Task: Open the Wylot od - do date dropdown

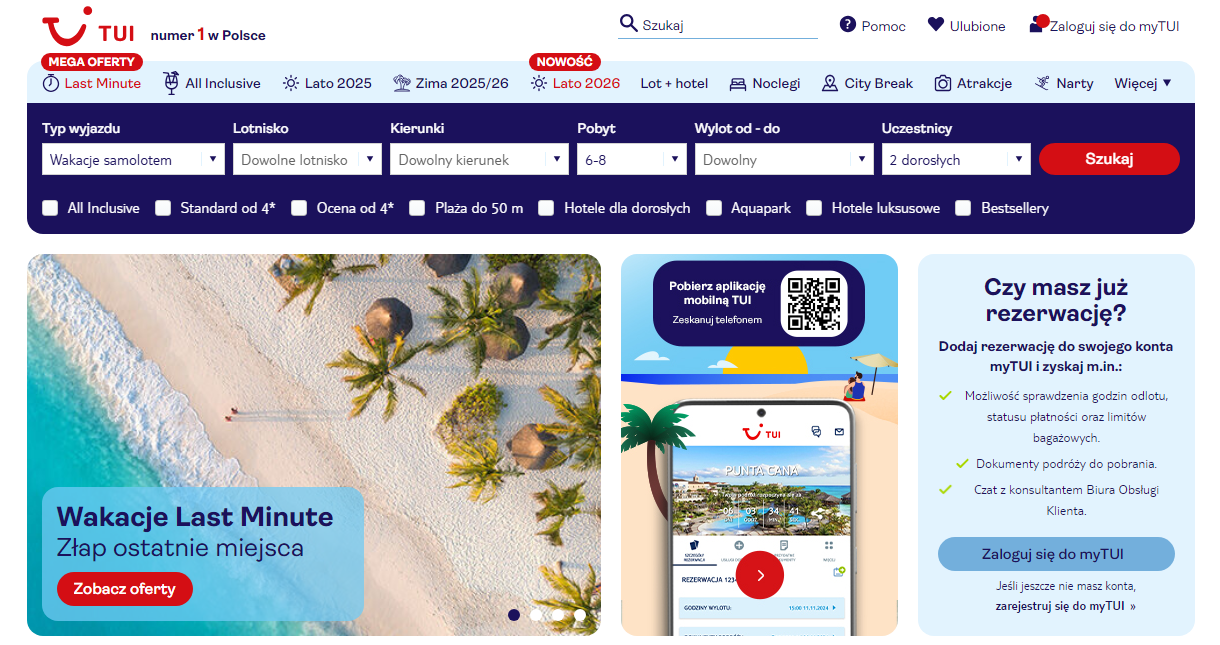Action: tap(784, 159)
